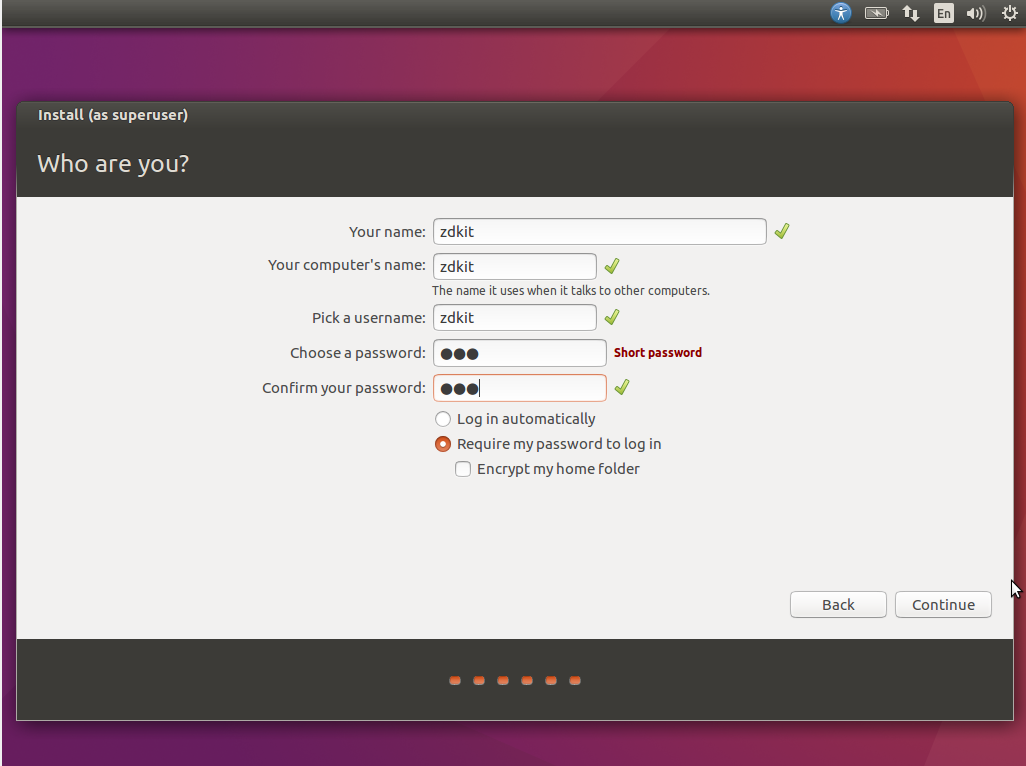Screen dimensions: 1026x766
Task: Select Log in automatically option
Action: (x=443, y=419)
